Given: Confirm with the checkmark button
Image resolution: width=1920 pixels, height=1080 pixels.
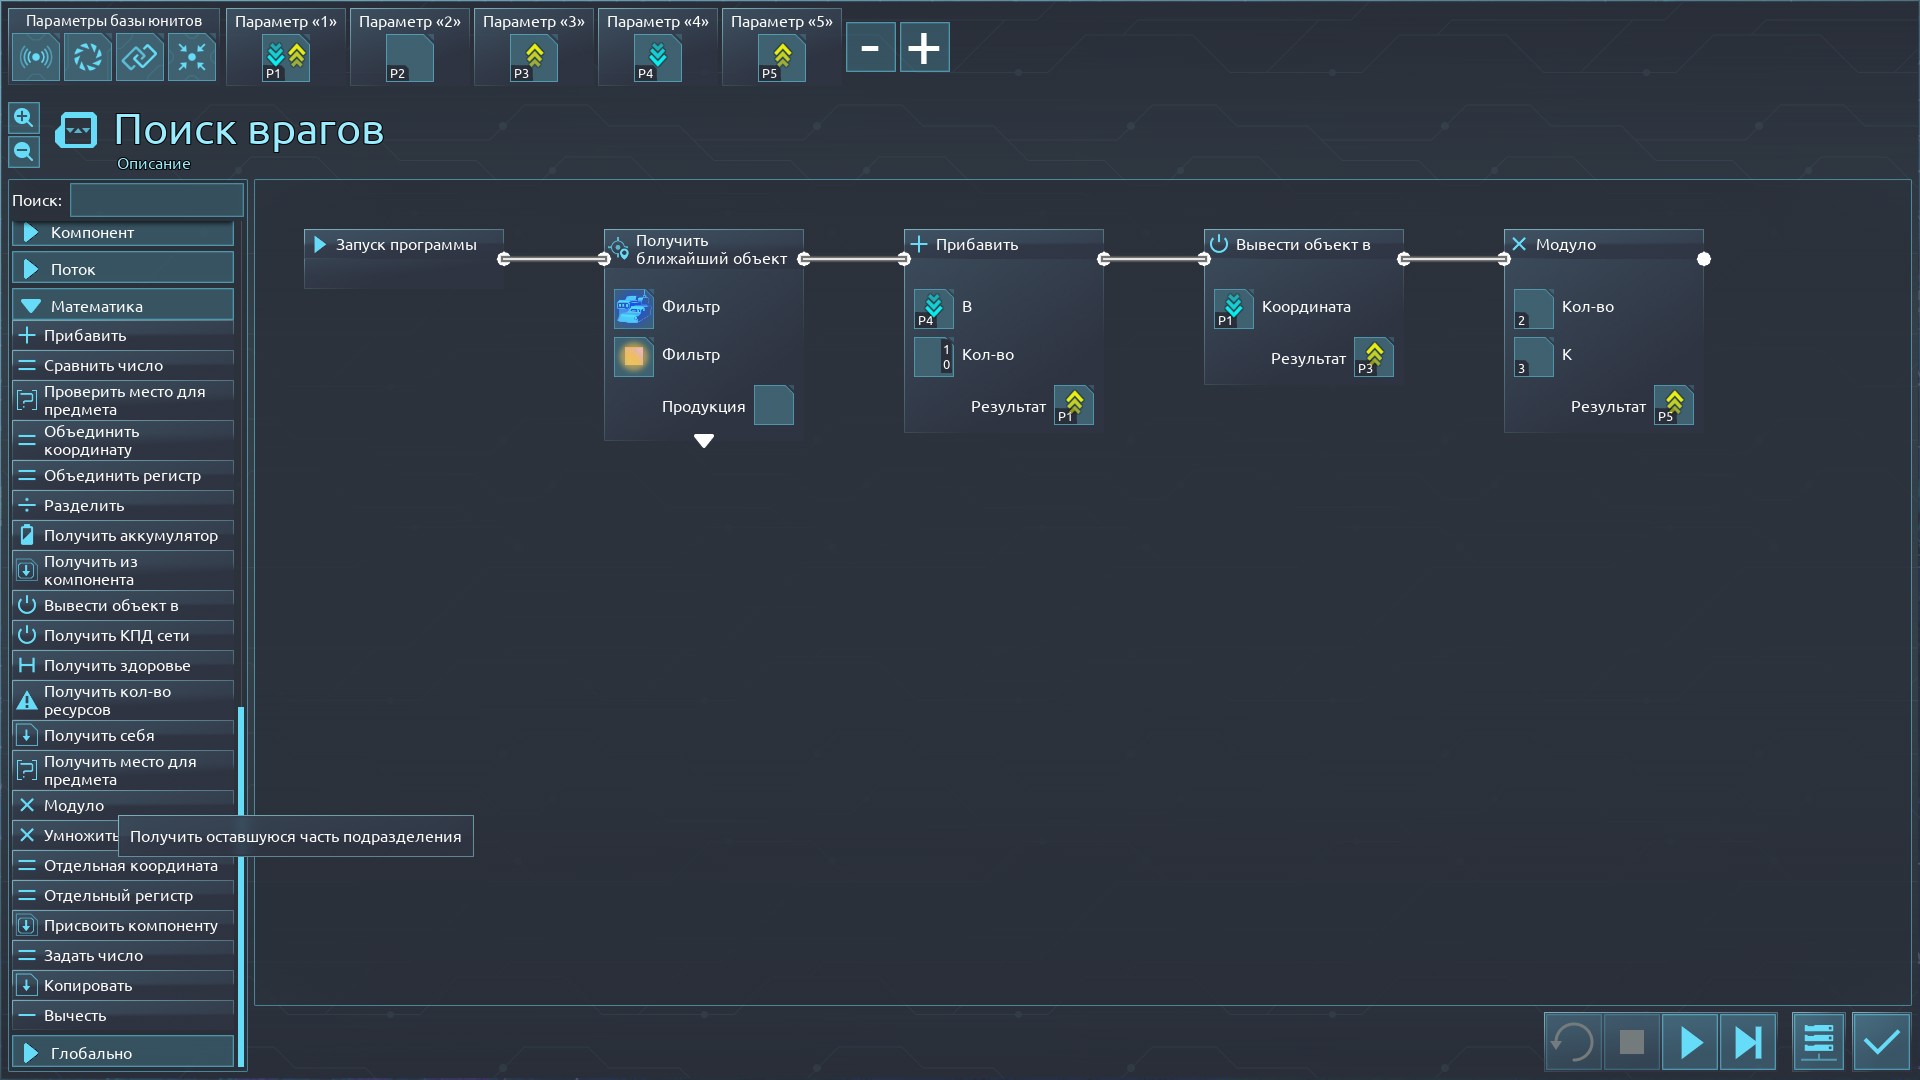Looking at the screenshot, I should point(1881,1043).
